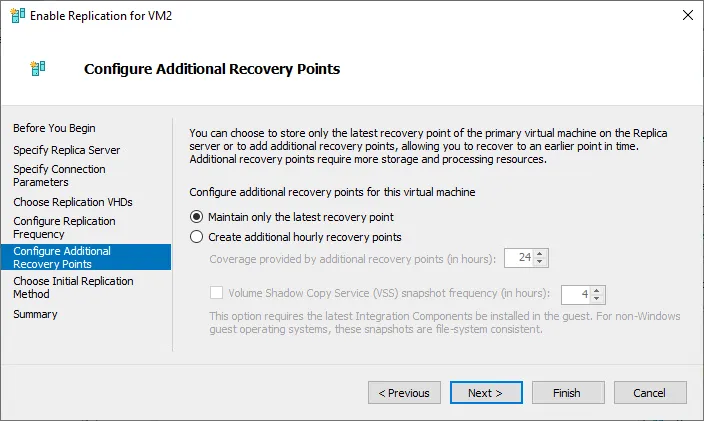Close the Enable Replication dialog
704x421 pixels.
coord(687,15)
